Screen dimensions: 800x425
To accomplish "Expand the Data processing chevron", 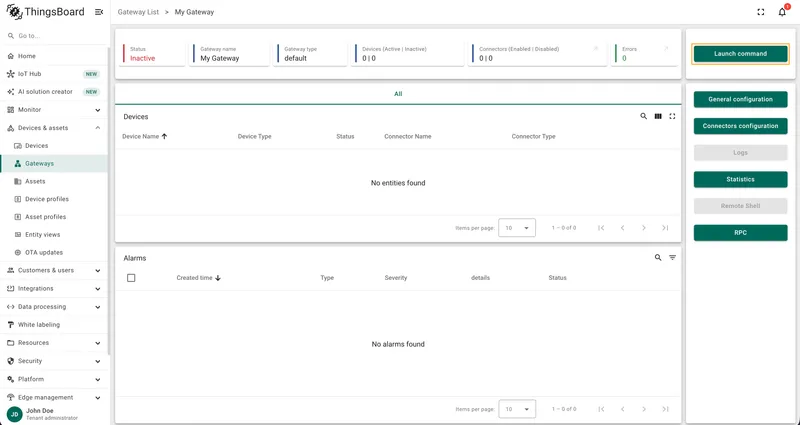I will tap(98, 307).
